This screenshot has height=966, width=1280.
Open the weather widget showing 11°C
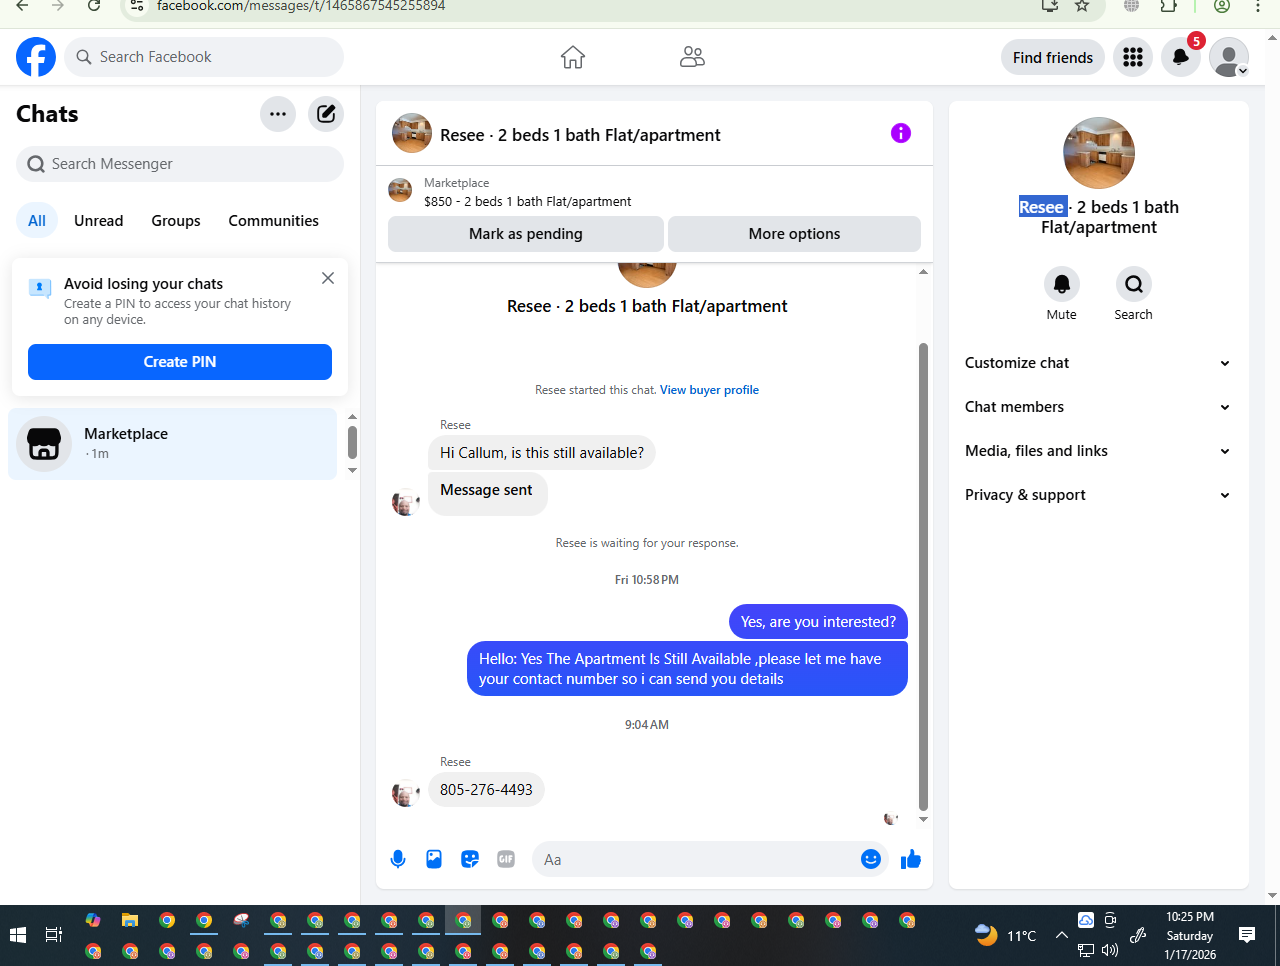1007,935
